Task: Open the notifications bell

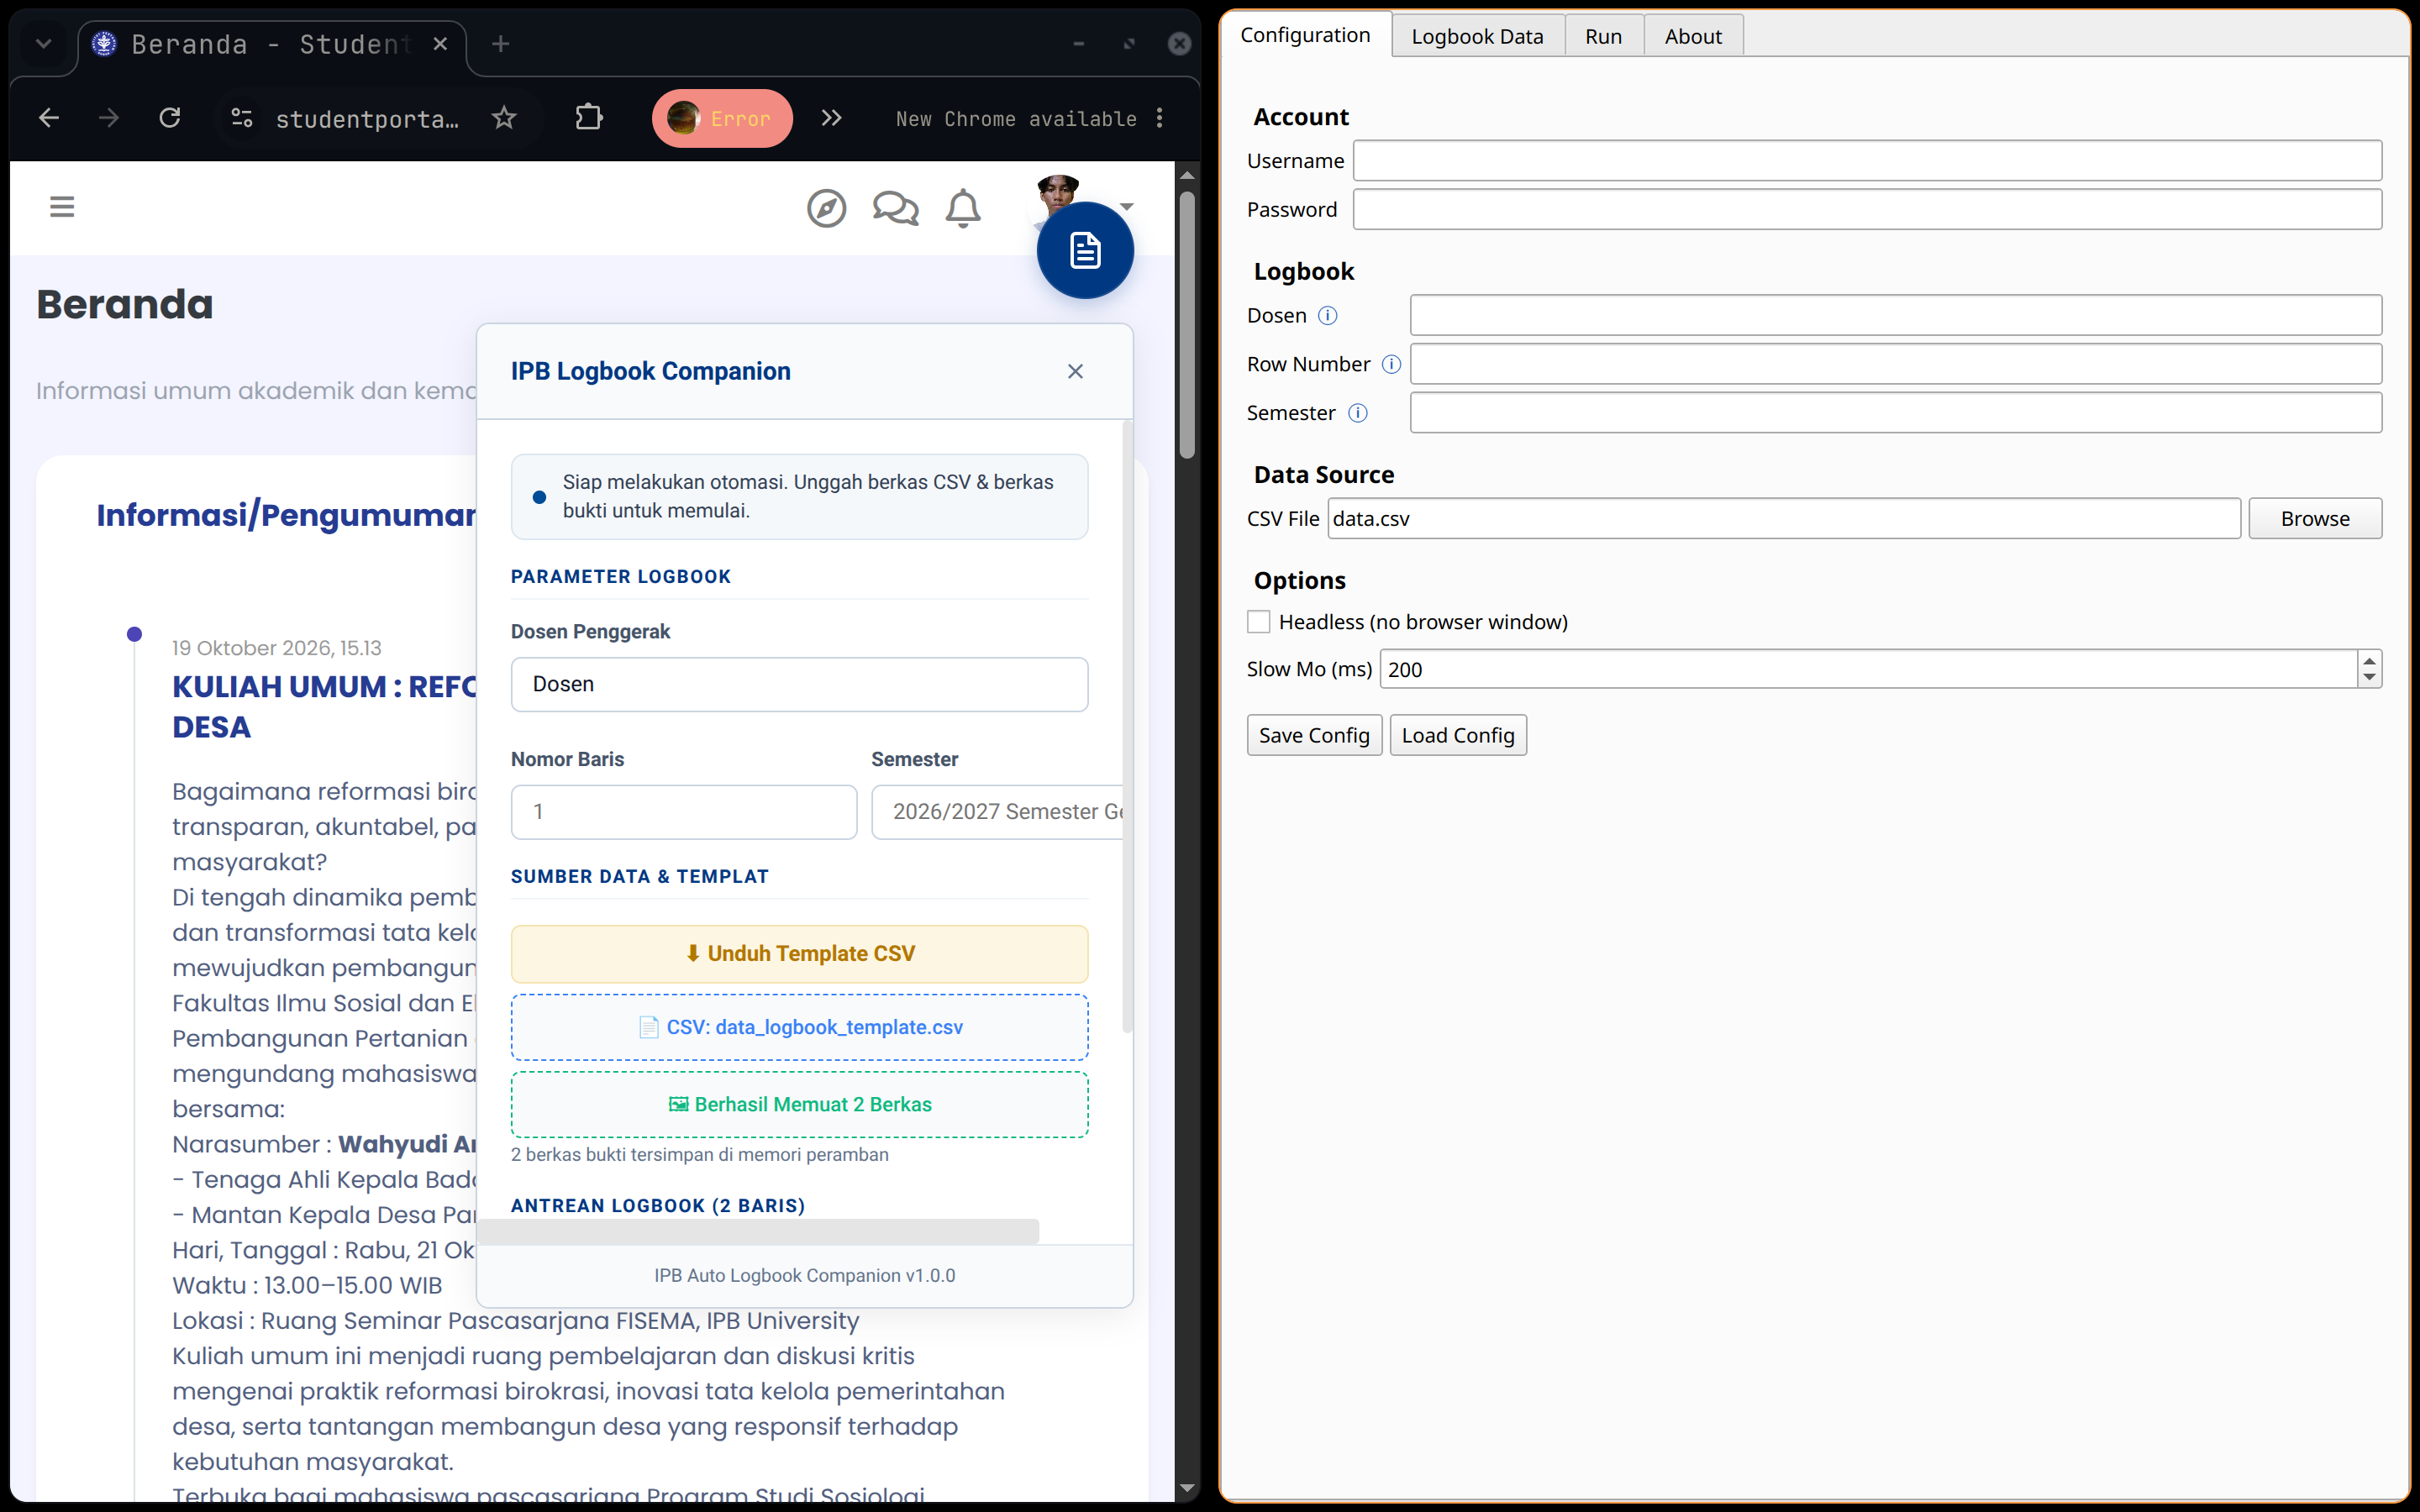Action: (x=963, y=208)
